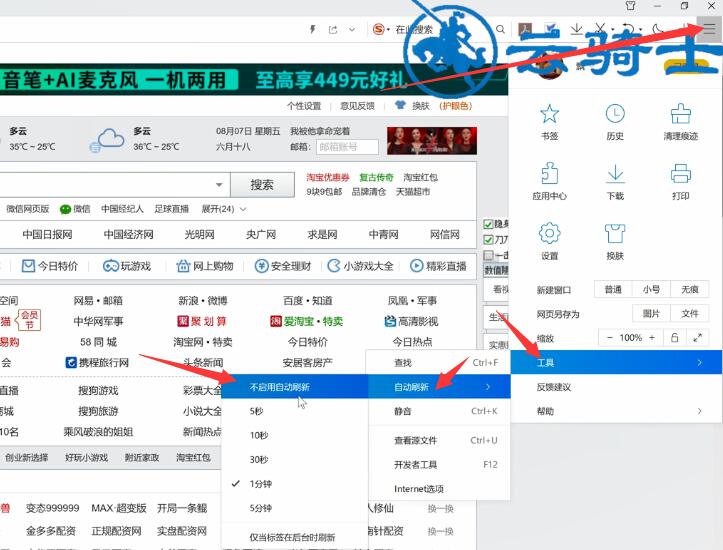Open the hamburger main menu button
Image resolution: width=723 pixels, height=550 pixels.
pos(709,29)
